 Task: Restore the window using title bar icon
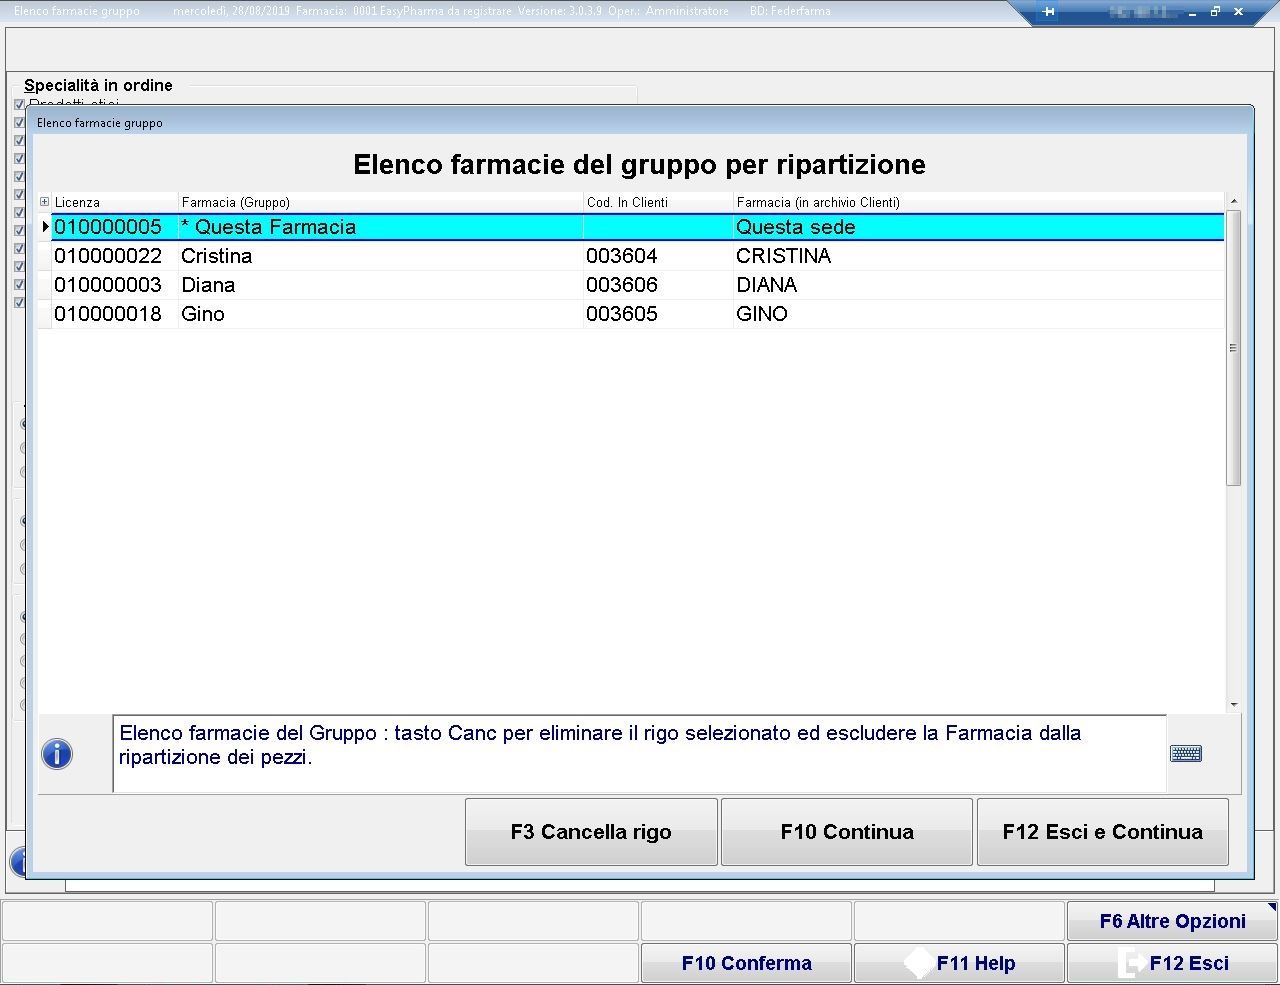click(x=1215, y=12)
